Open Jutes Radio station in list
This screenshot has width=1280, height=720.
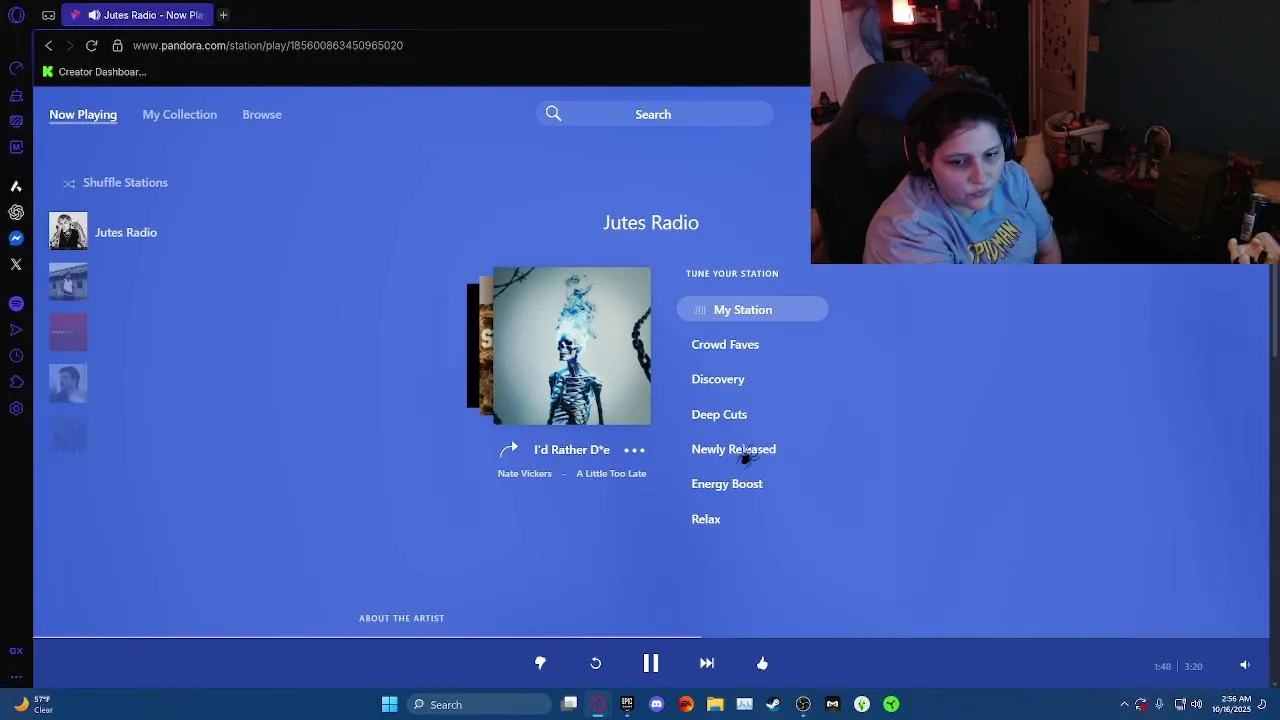point(126,232)
